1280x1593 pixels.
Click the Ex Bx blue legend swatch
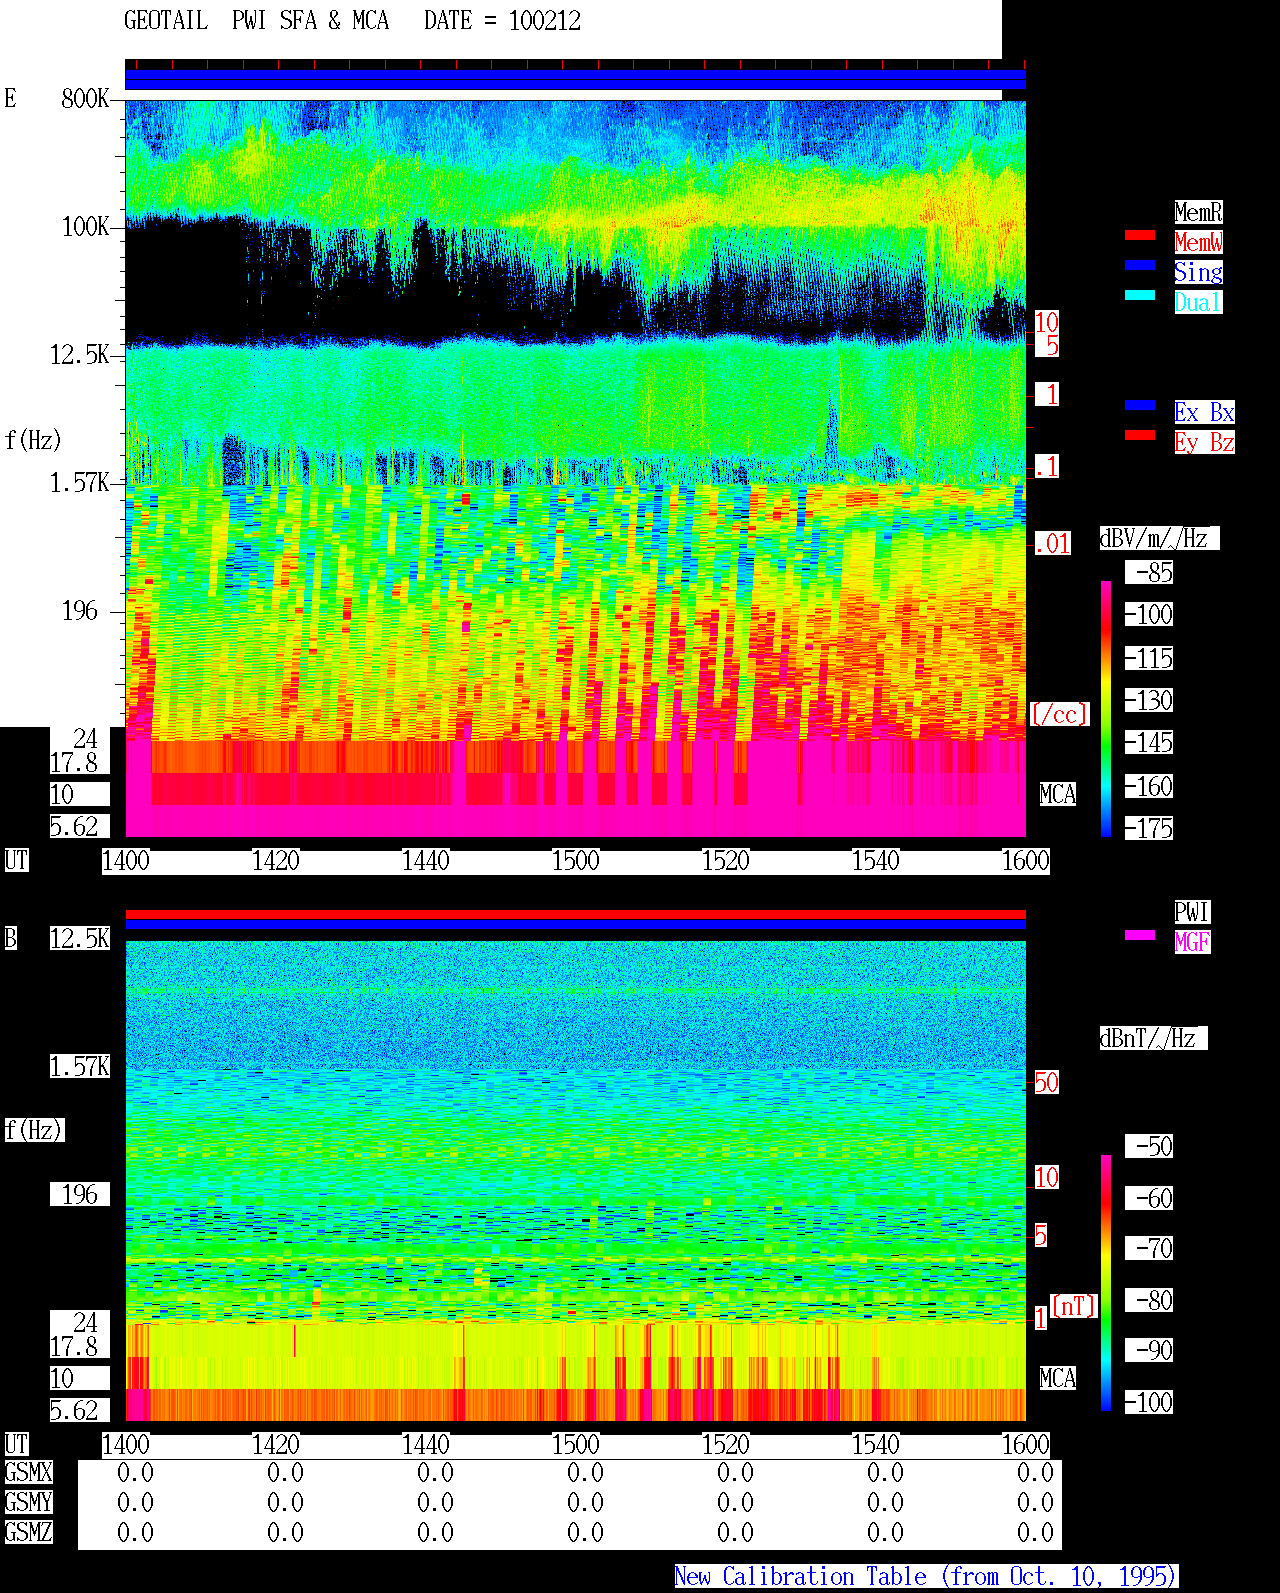tap(1140, 405)
